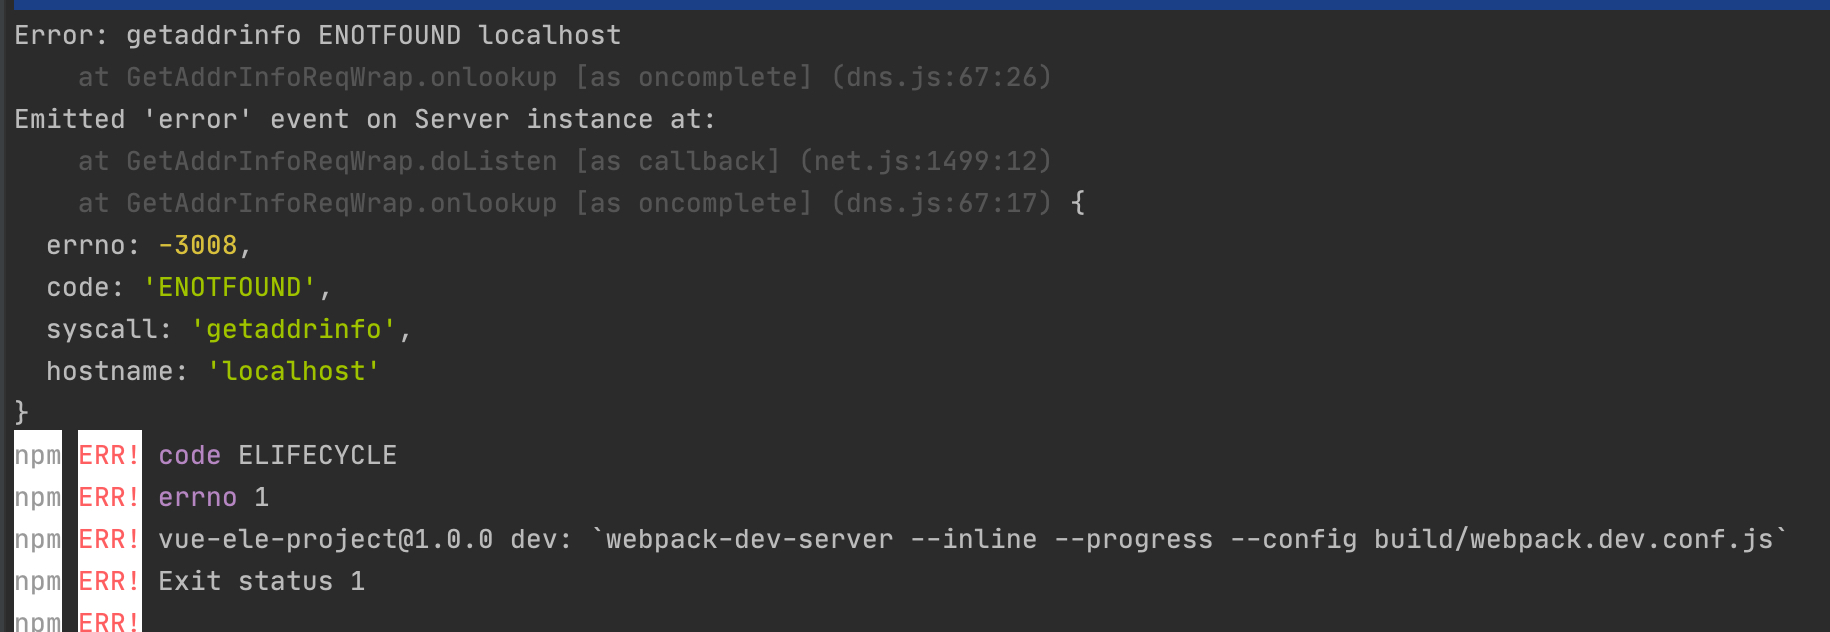1830x632 pixels.
Task: Click the 'Error: getaddrinfo ENOTFOUND localhost' line
Action: click(318, 35)
